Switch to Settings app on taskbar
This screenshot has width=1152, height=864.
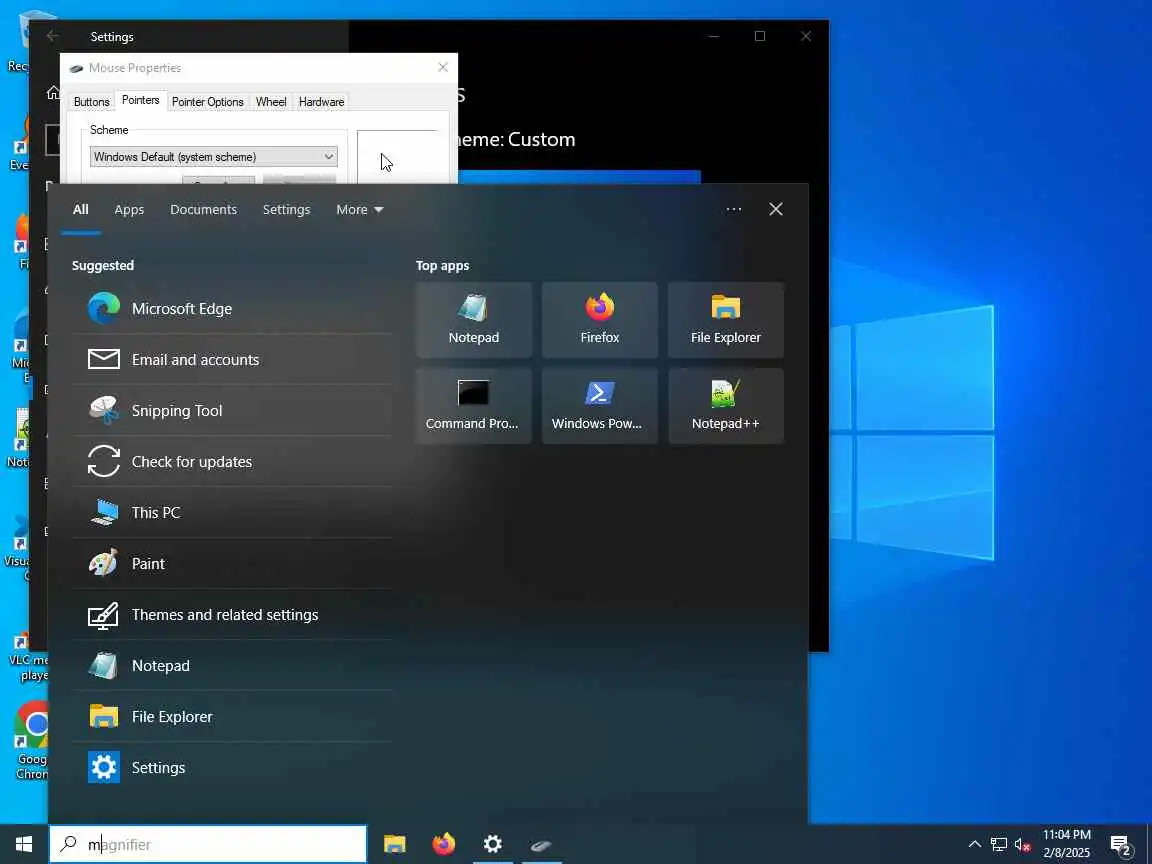tap(492, 844)
